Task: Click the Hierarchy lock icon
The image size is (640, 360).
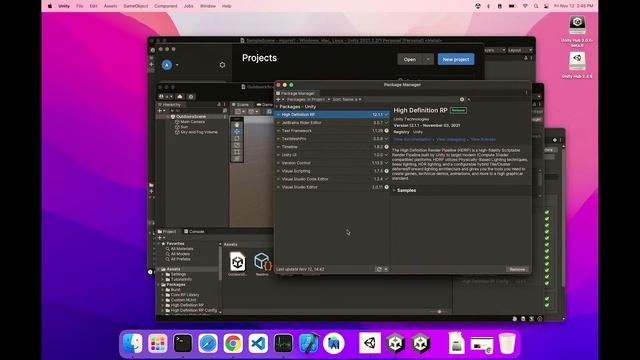Action: [219, 104]
